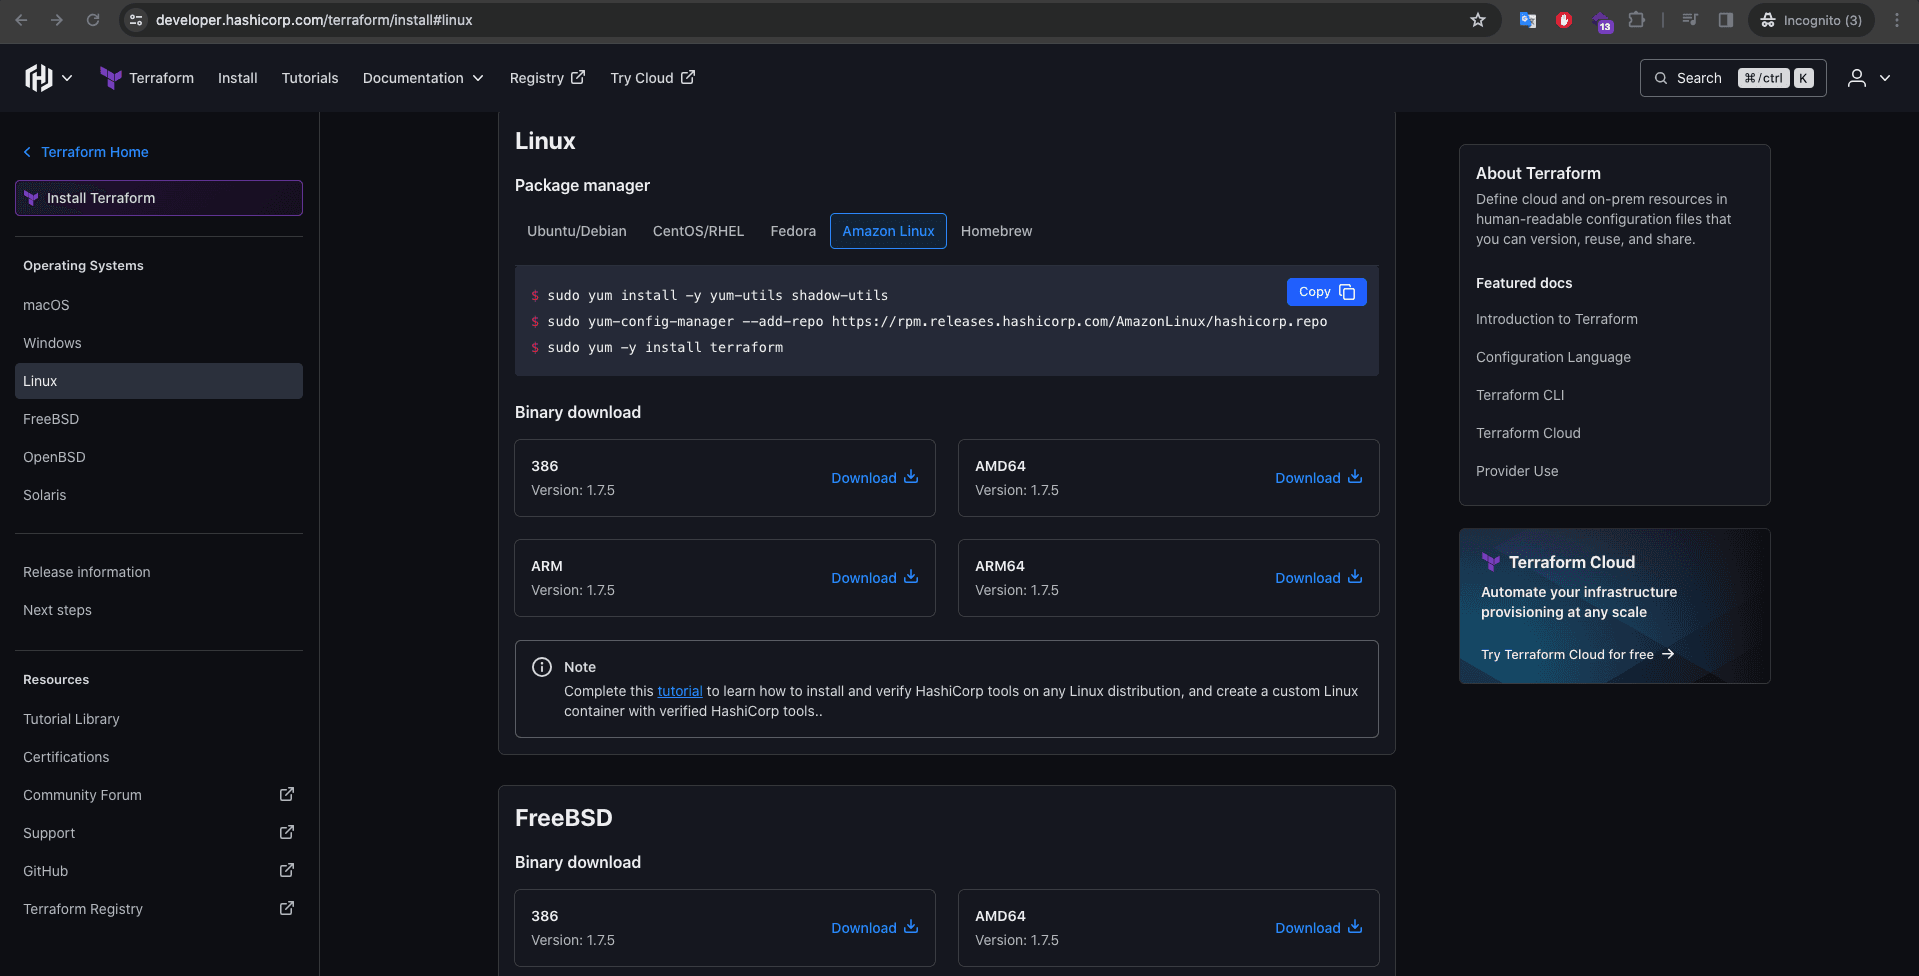Image resolution: width=1919 pixels, height=976 pixels.
Task: Click Try Terraform Cloud for free
Action: coord(1577,654)
